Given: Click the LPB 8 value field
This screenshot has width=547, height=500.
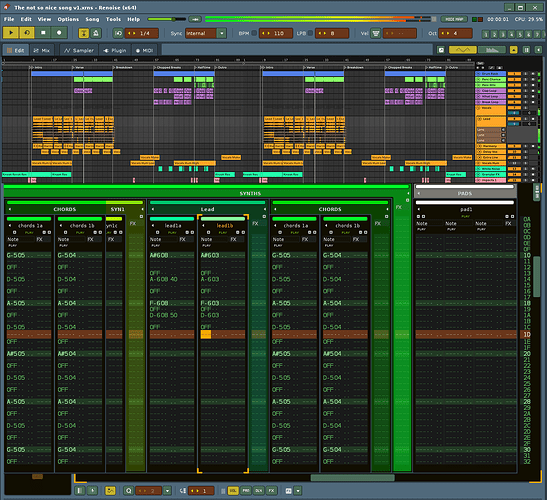Looking at the screenshot, I should point(332,33).
